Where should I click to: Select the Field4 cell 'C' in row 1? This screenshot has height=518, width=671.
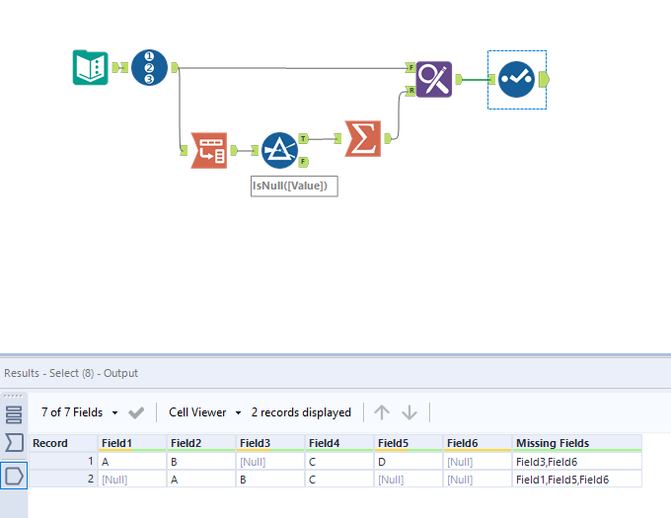pyautogui.click(x=339, y=462)
